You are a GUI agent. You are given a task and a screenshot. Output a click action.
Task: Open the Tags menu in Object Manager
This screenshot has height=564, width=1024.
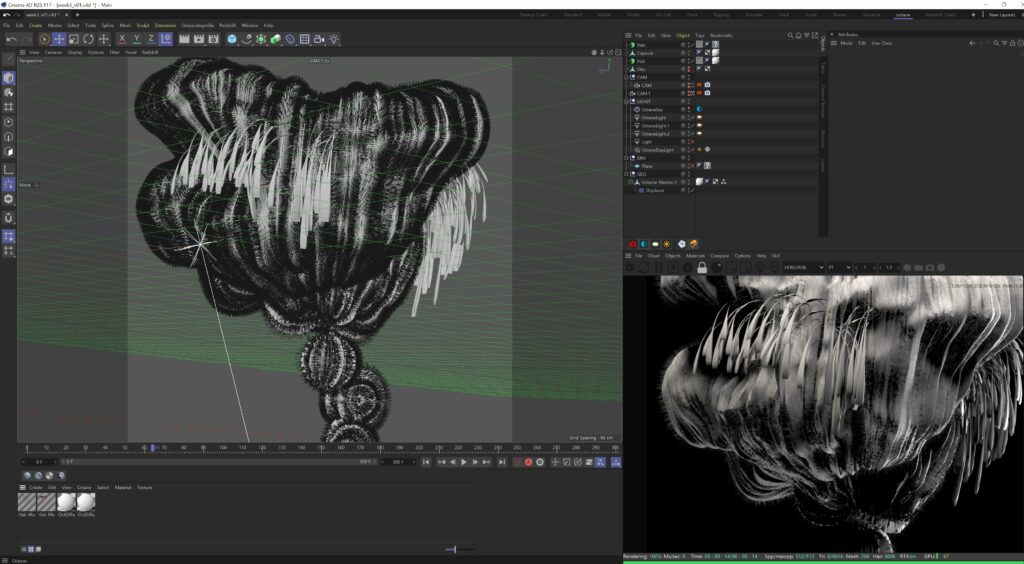pyautogui.click(x=699, y=35)
